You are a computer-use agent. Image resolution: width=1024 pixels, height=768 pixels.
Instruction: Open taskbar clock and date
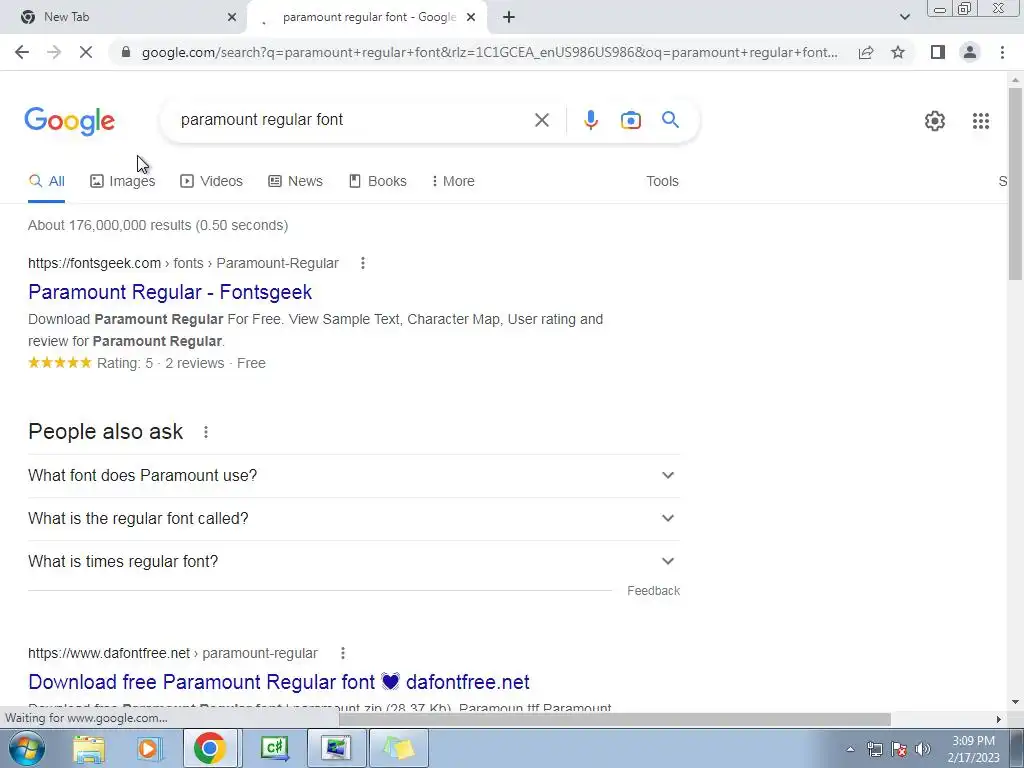(973, 749)
